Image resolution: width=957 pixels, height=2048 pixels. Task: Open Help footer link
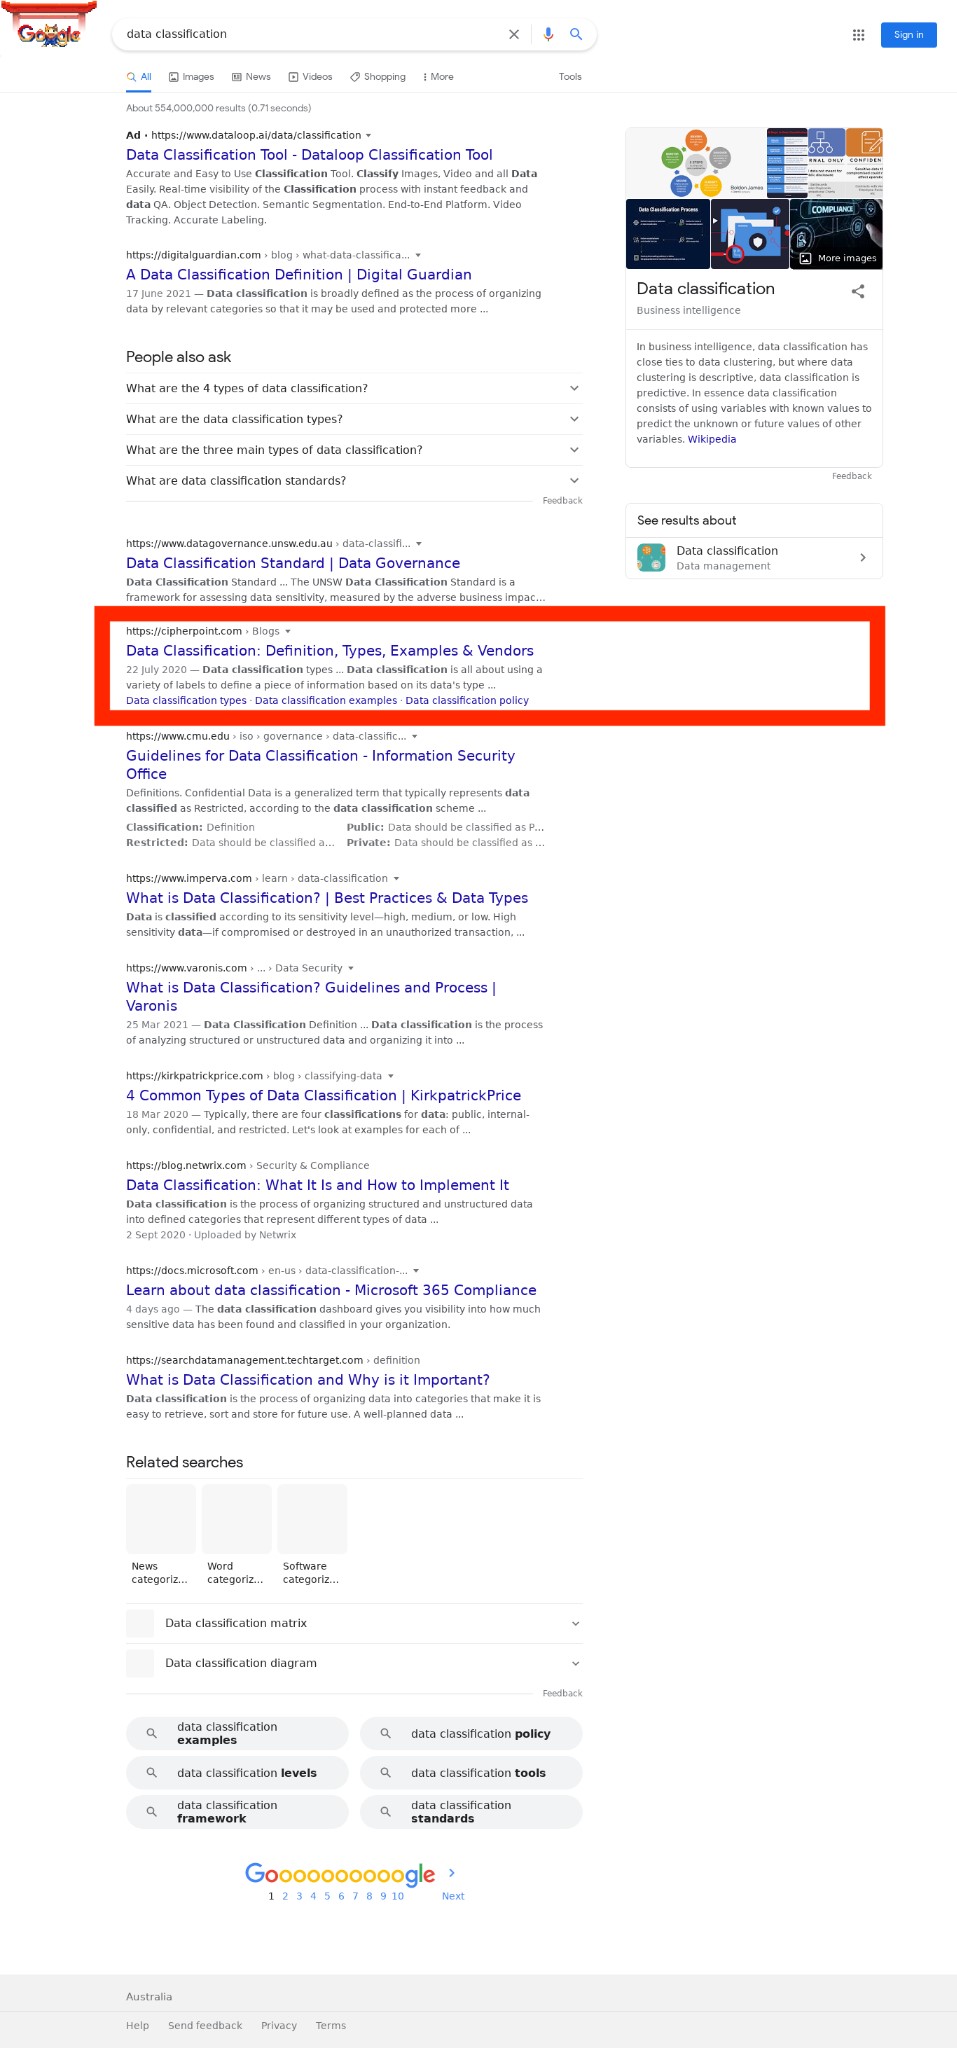(x=138, y=2025)
